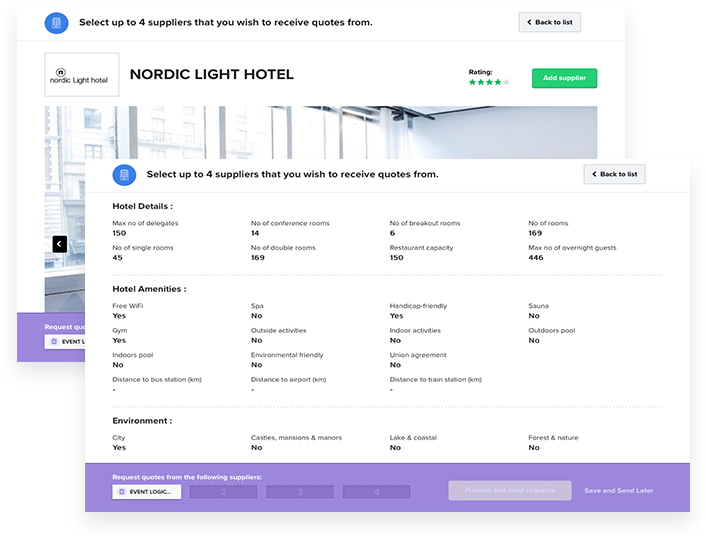Click empty supplier slot 4
Screen dimensions: 707x539
click(x=376, y=492)
